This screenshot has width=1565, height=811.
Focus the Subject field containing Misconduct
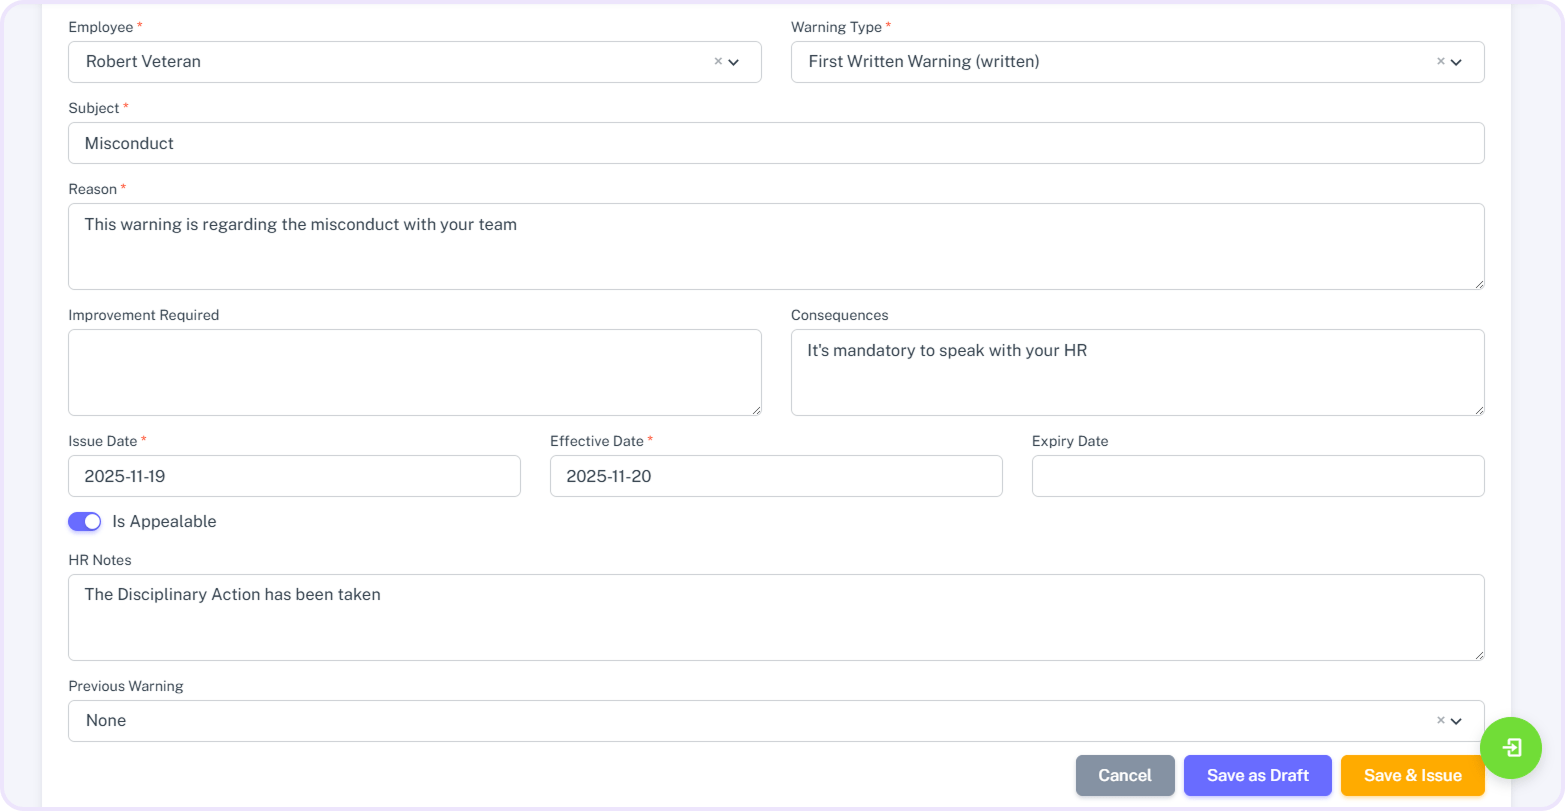(x=776, y=143)
